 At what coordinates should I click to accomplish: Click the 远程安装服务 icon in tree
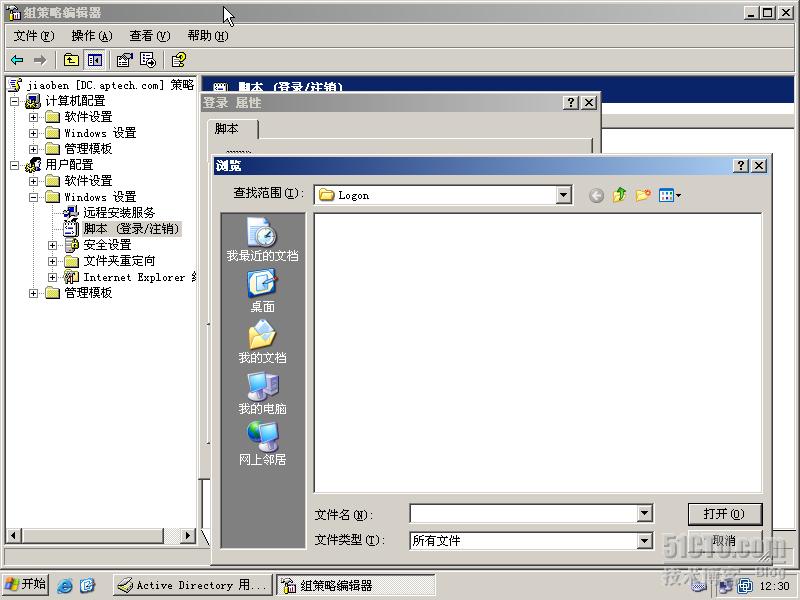pyautogui.click(x=70, y=212)
